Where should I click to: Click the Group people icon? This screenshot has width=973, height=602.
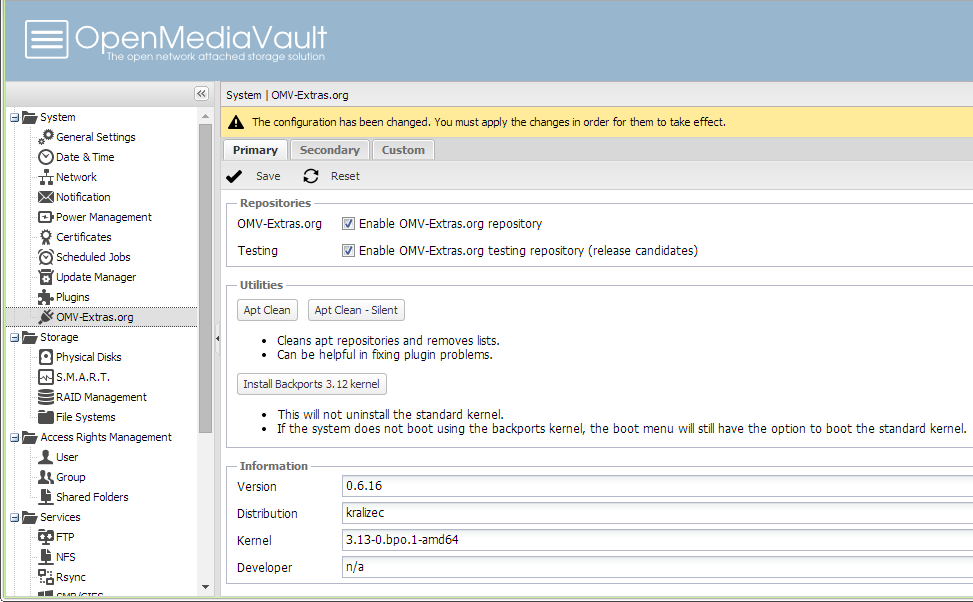(x=46, y=477)
